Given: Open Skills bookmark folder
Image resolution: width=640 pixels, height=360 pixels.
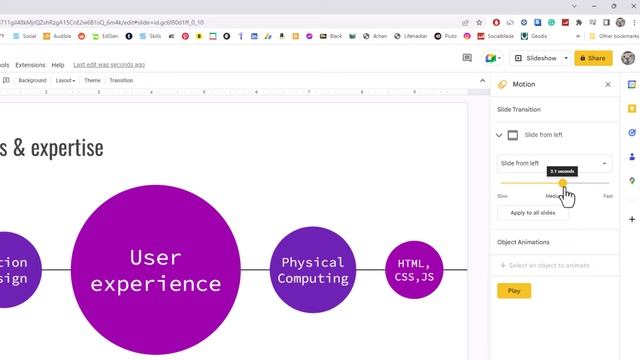Looking at the screenshot, I should 150,36.
